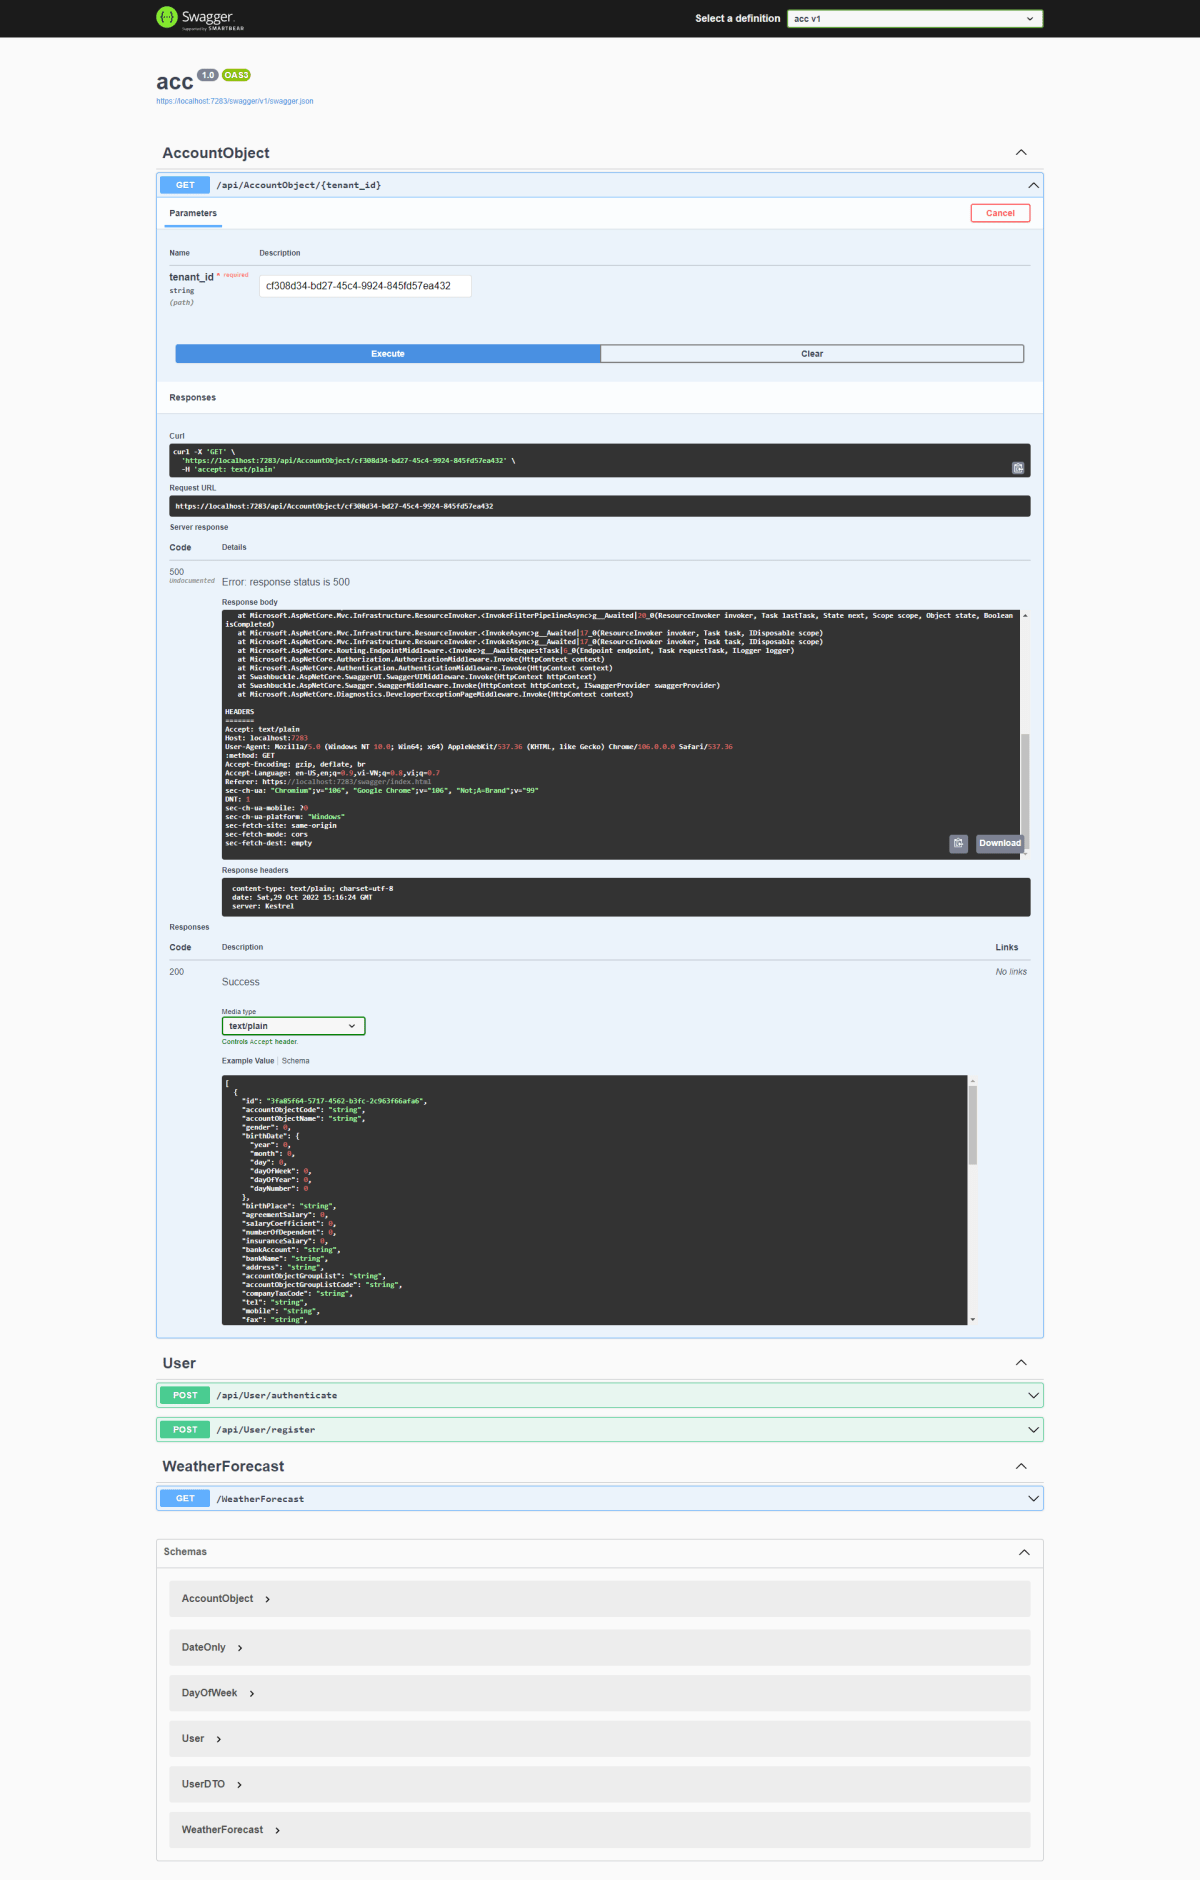
Task: Click the POST badge for register
Action: pyautogui.click(x=185, y=1430)
